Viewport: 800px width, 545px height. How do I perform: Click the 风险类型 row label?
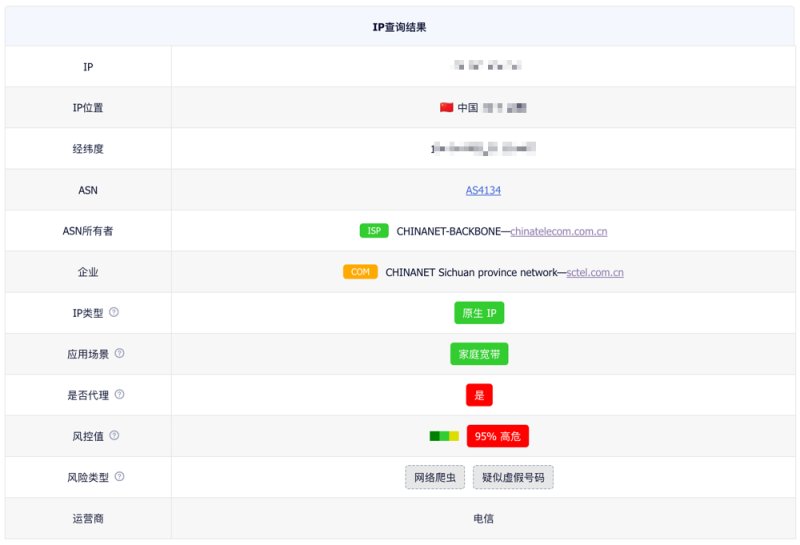click(x=88, y=478)
